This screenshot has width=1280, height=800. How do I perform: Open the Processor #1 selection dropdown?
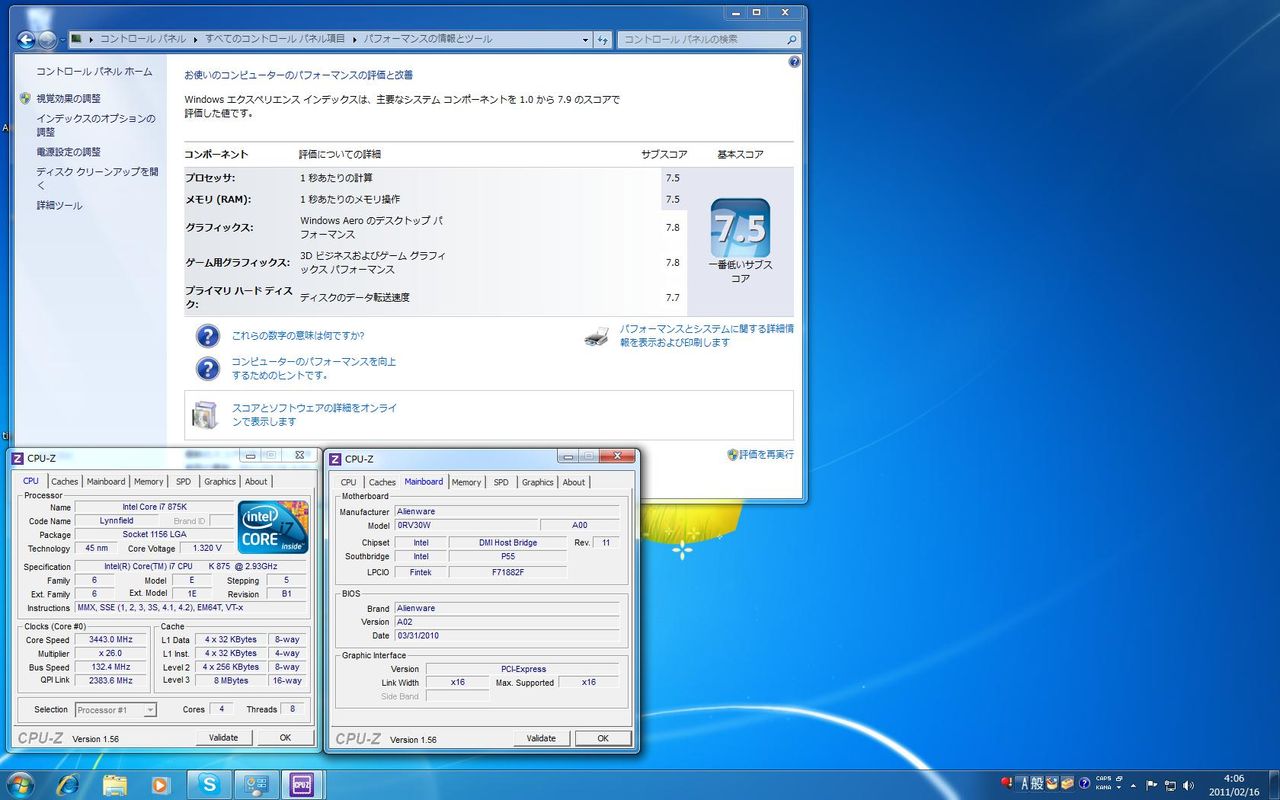[116, 710]
